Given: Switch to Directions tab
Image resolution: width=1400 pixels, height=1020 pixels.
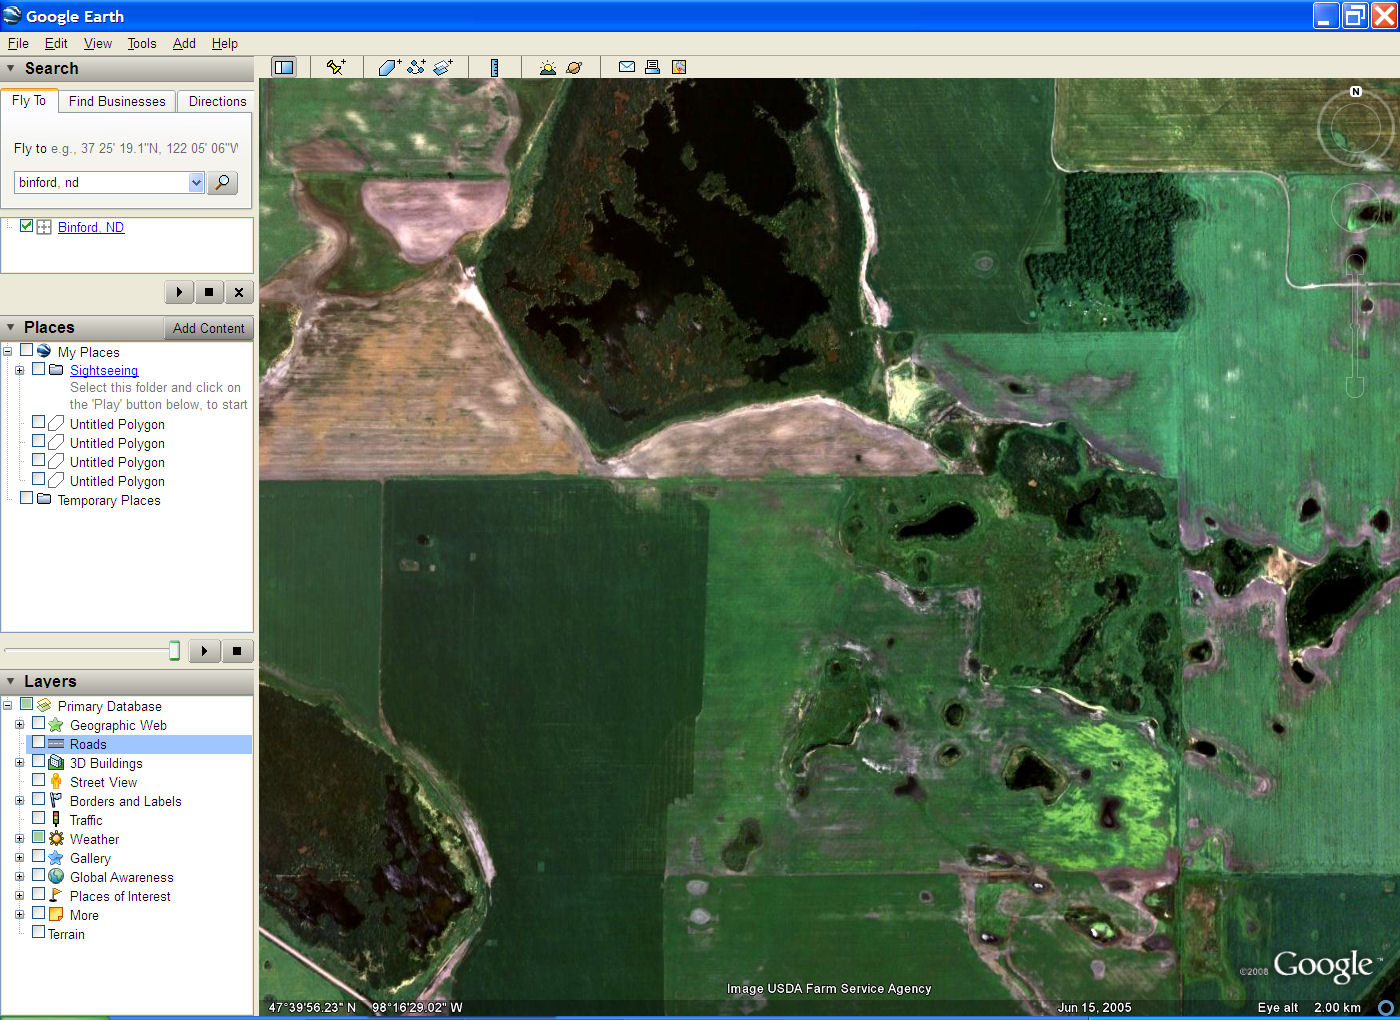Looking at the screenshot, I should click(217, 101).
